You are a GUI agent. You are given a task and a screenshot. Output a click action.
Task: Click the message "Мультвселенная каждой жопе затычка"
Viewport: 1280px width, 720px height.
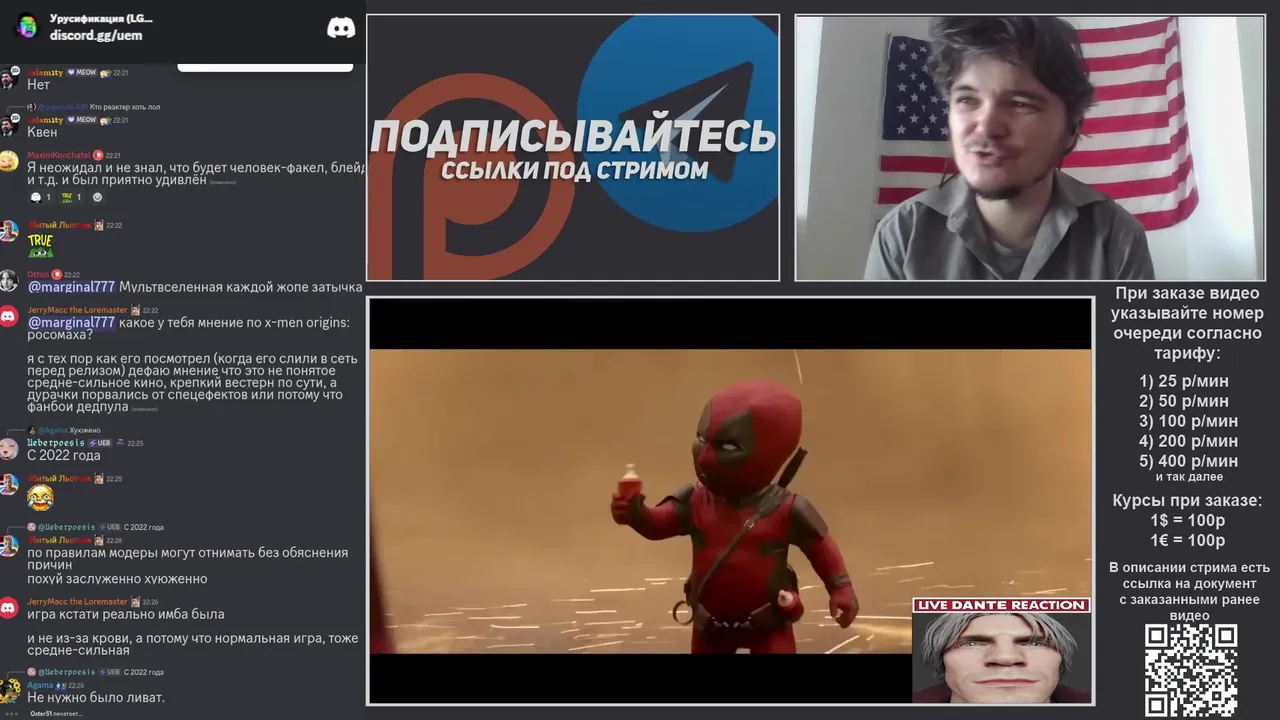[240, 287]
